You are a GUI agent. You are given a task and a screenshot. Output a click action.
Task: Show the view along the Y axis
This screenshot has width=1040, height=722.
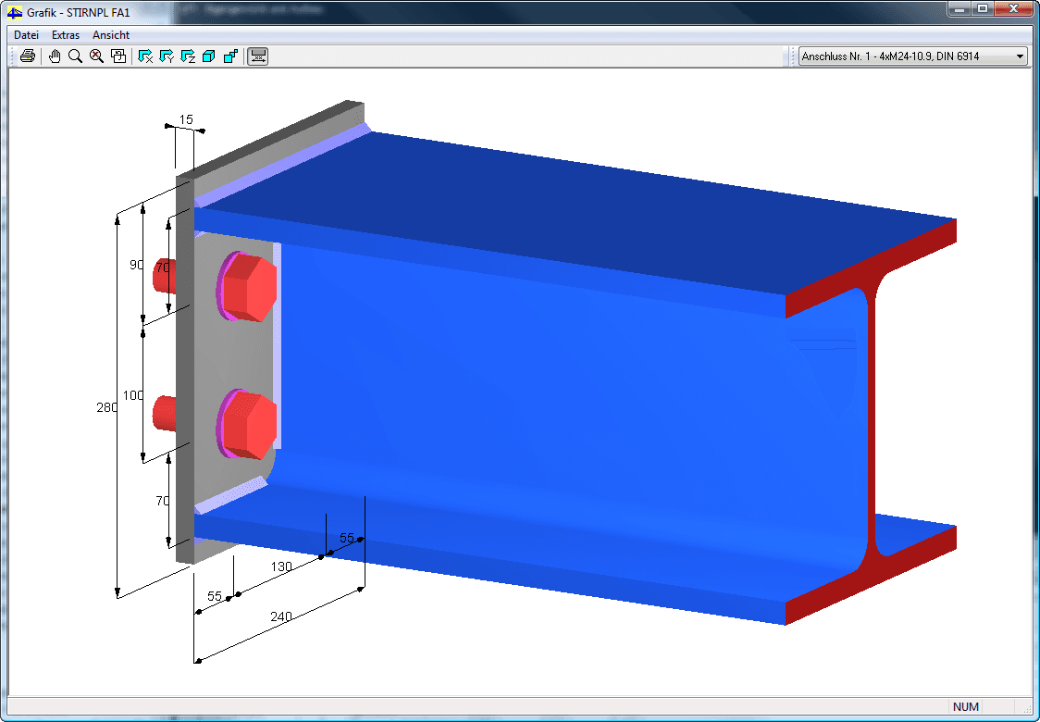[x=166, y=56]
